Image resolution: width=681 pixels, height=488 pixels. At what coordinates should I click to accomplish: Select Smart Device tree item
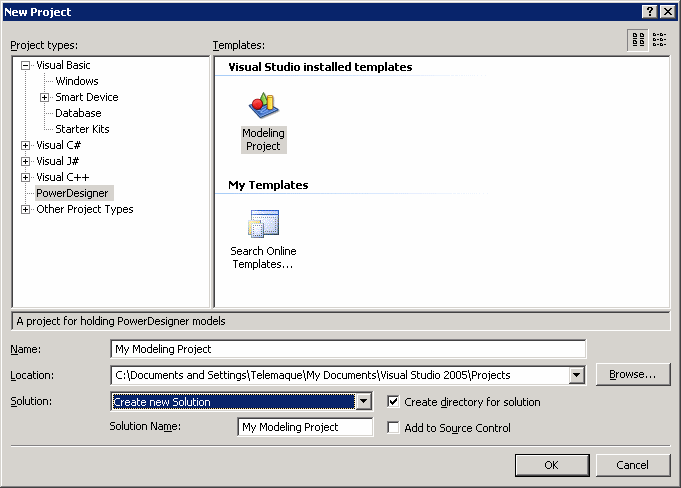pos(87,97)
